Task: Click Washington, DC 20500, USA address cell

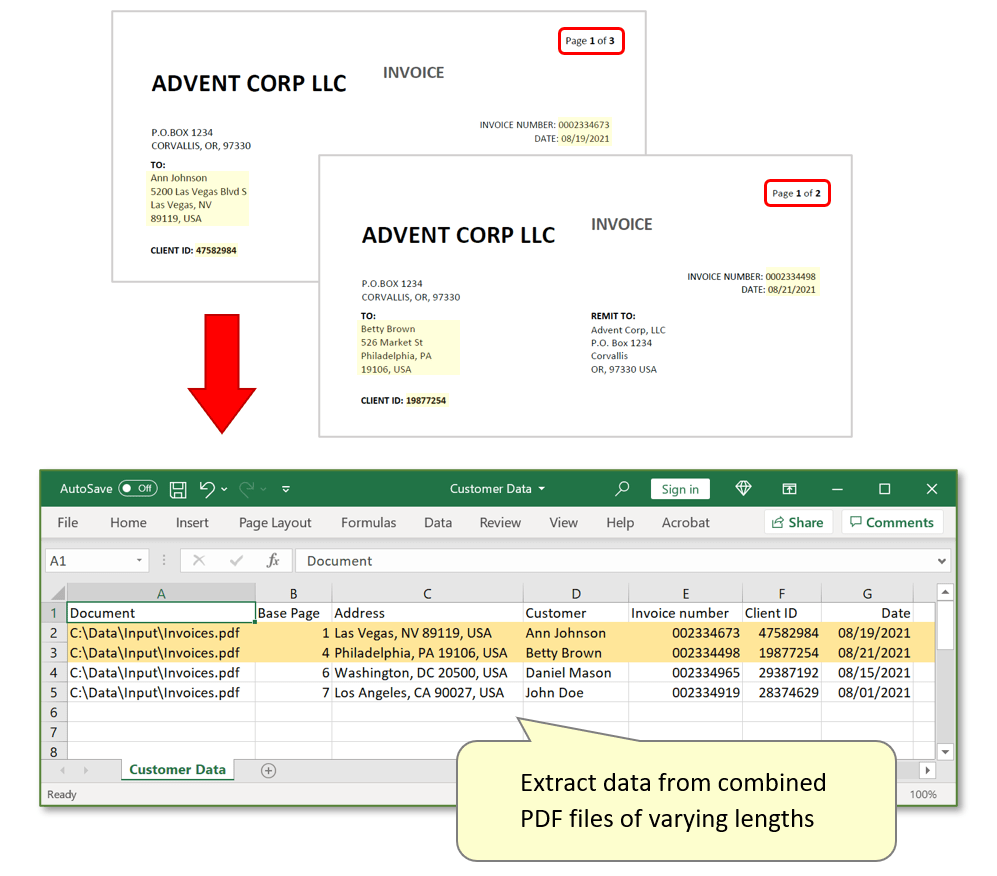Action: point(427,673)
